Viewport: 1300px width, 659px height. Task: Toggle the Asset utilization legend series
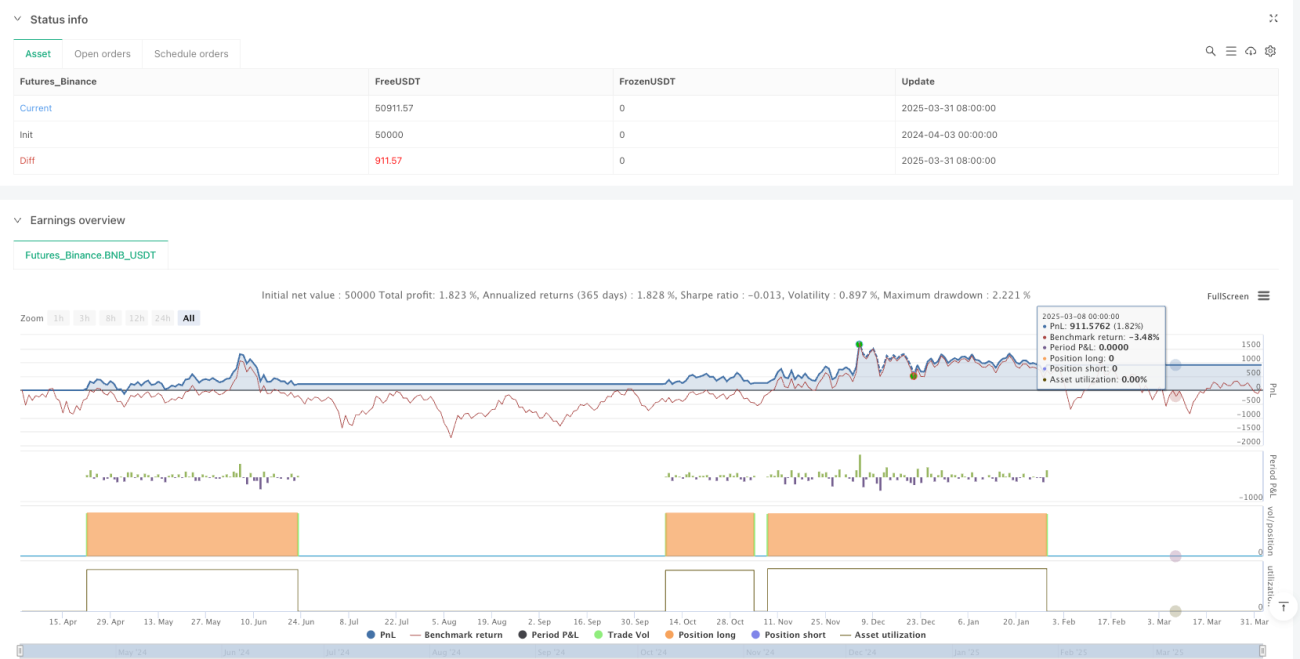[x=883, y=635]
